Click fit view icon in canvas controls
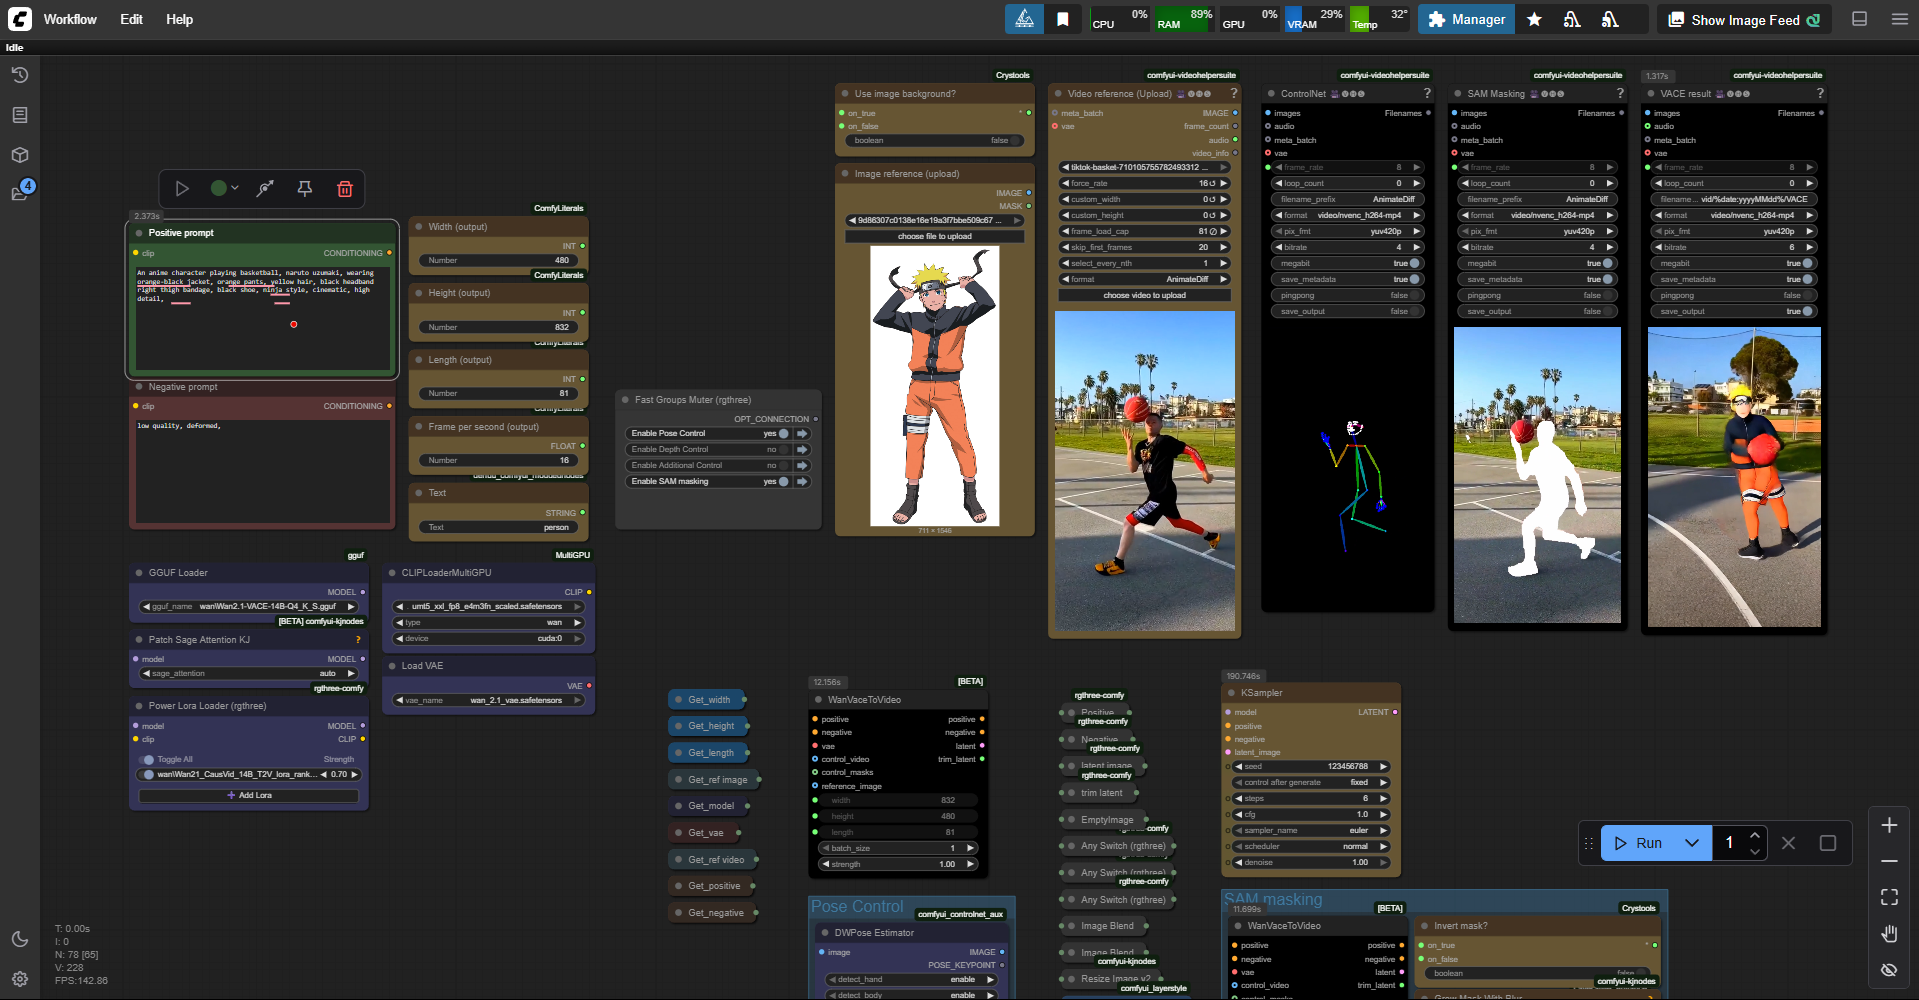The image size is (1919, 1000). point(1888,897)
